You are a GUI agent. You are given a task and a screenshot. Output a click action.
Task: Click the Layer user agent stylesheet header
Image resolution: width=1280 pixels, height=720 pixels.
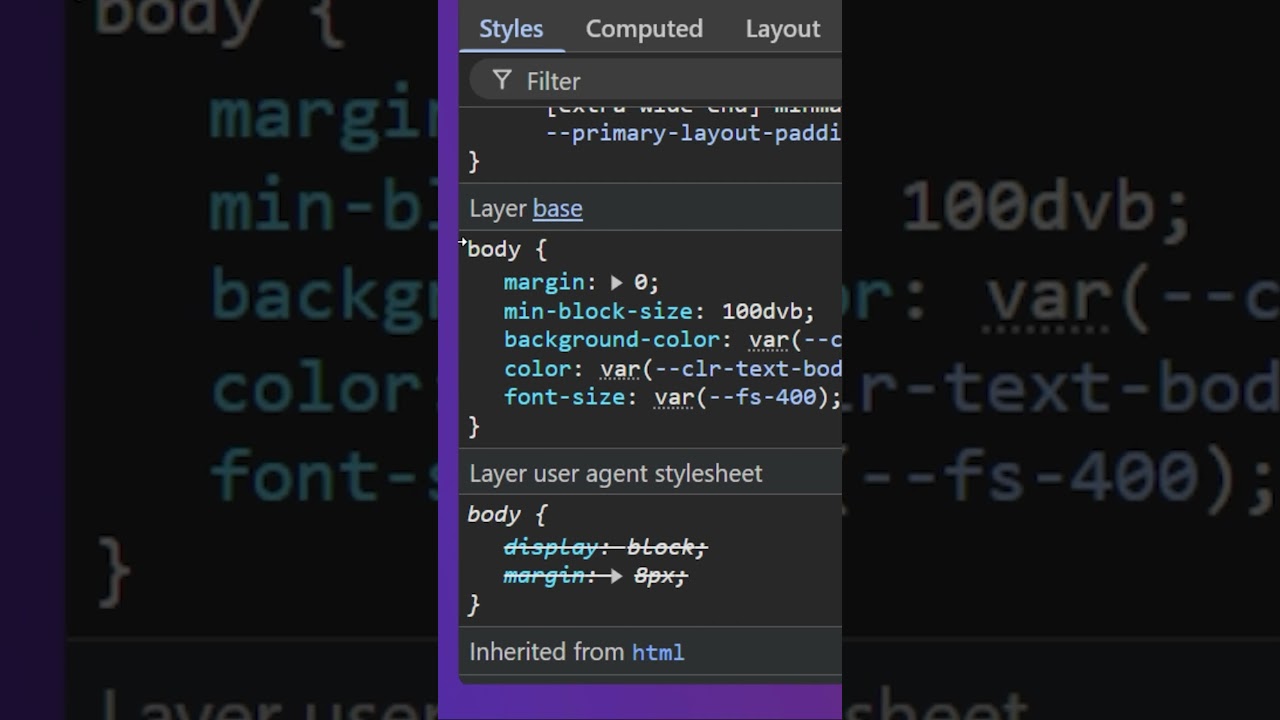(616, 473)
